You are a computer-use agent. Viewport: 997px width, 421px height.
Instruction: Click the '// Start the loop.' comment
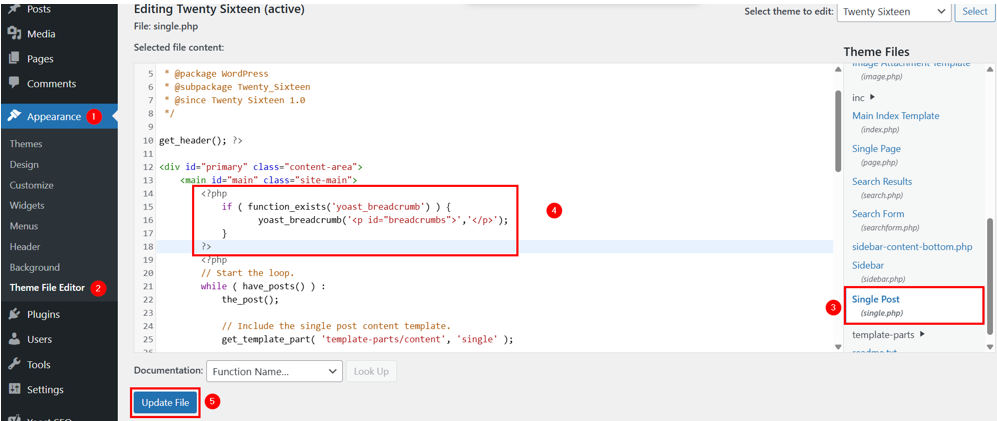coord(247,272)
